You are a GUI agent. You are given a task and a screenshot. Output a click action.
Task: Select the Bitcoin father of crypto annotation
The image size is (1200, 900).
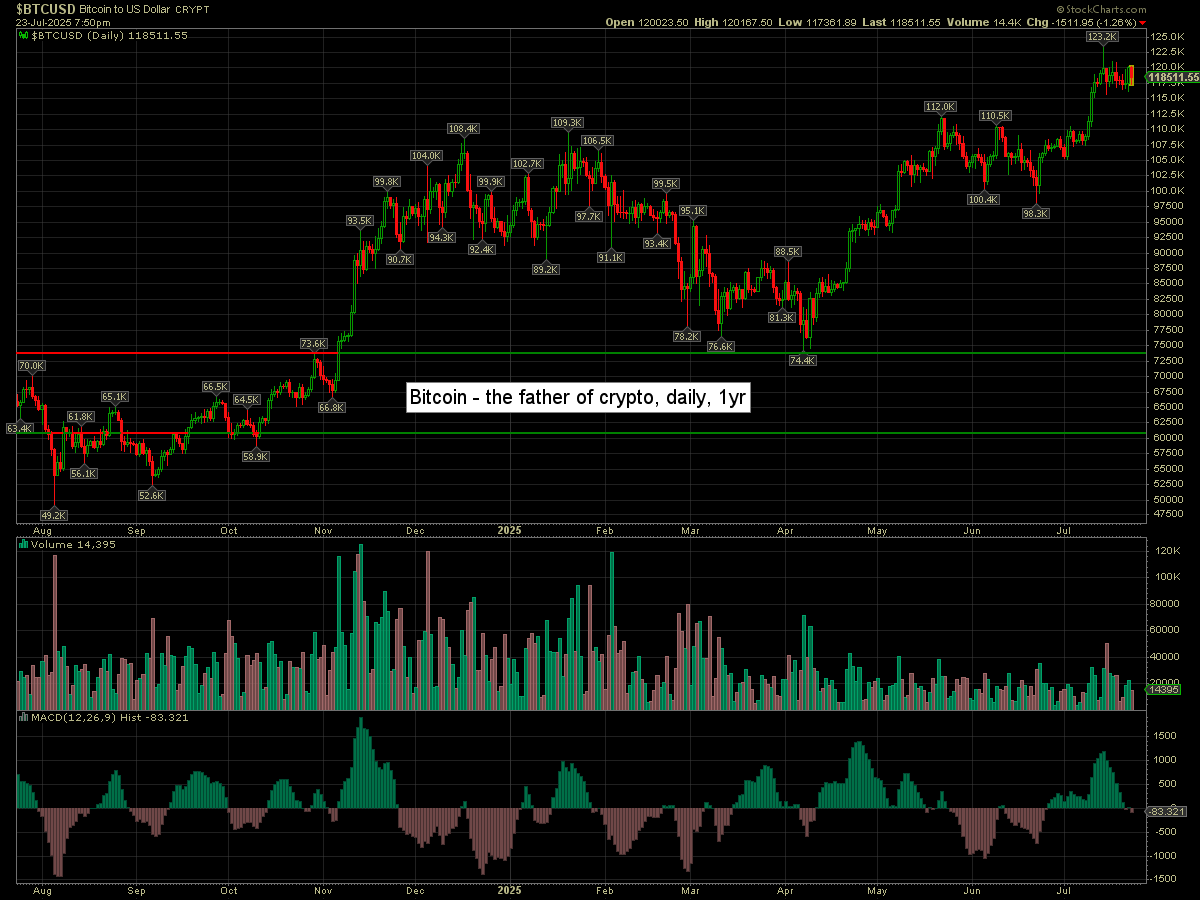pyautogui.click(x=579, y=397)
